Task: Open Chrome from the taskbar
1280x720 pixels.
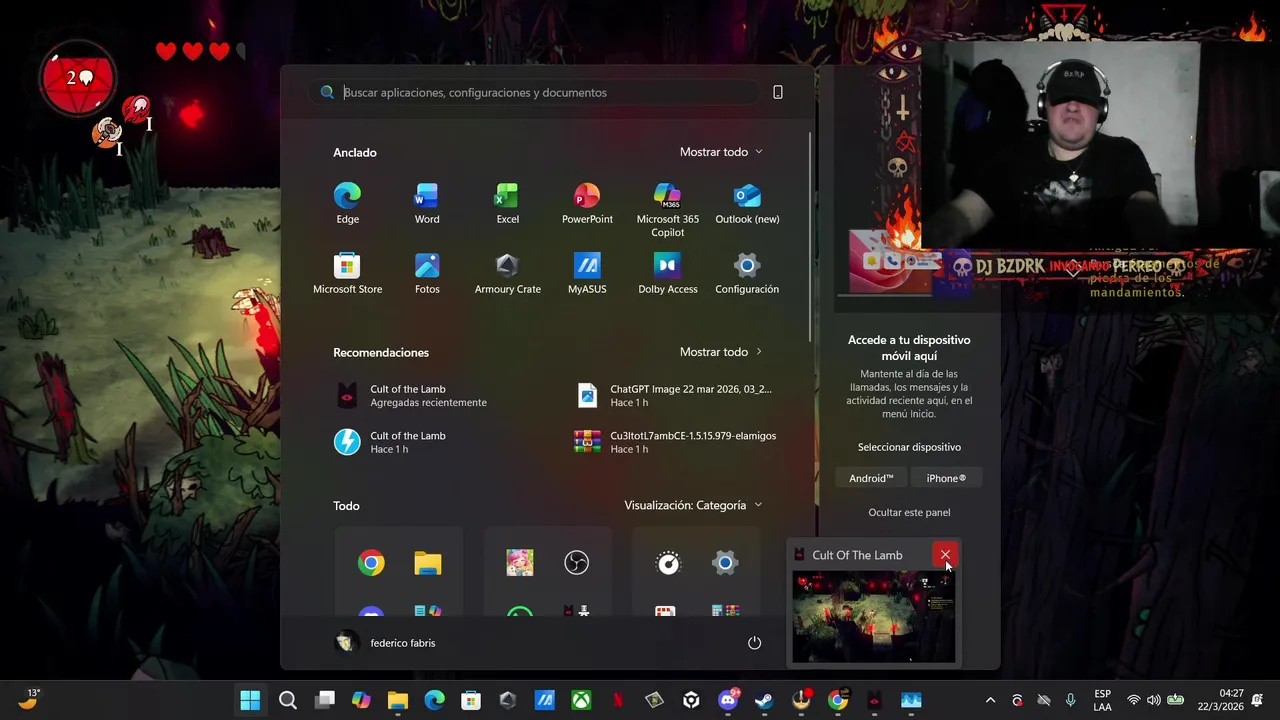Action: point(838,700)
